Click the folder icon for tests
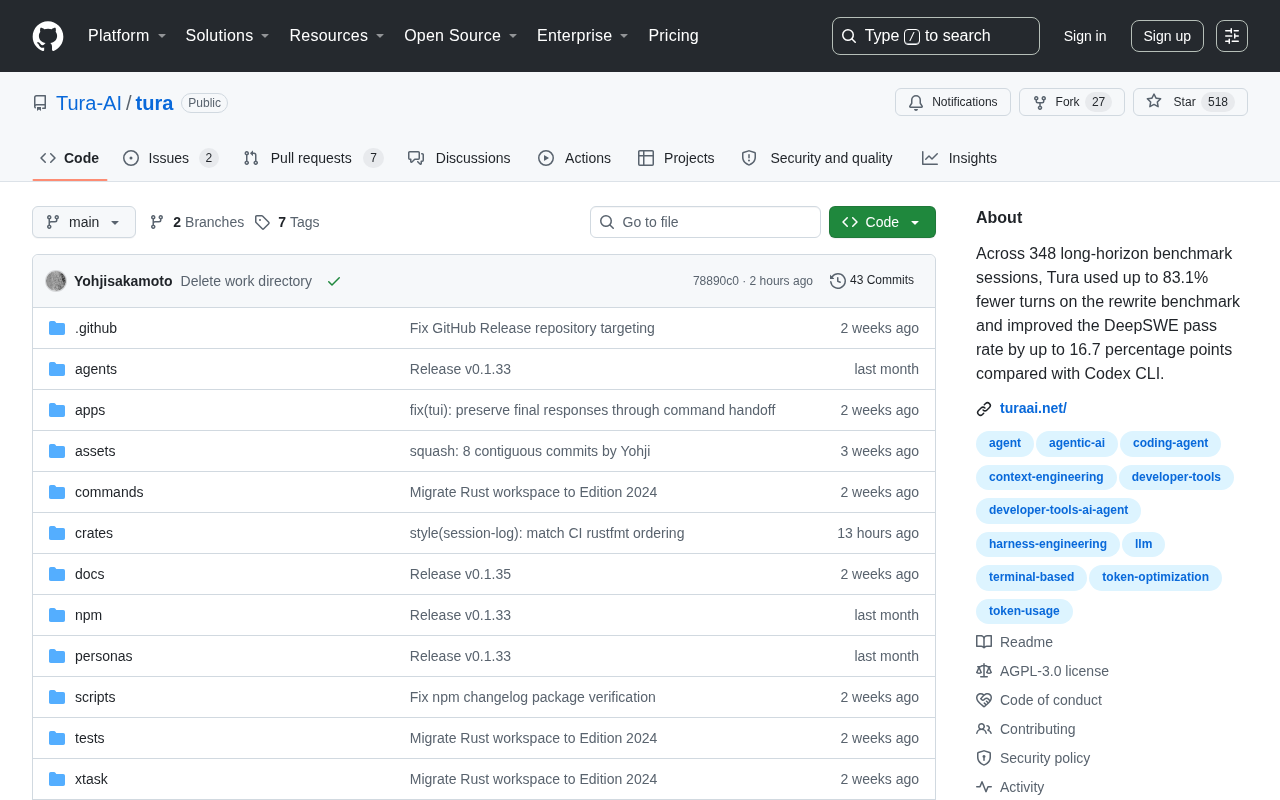 point(57,738)
